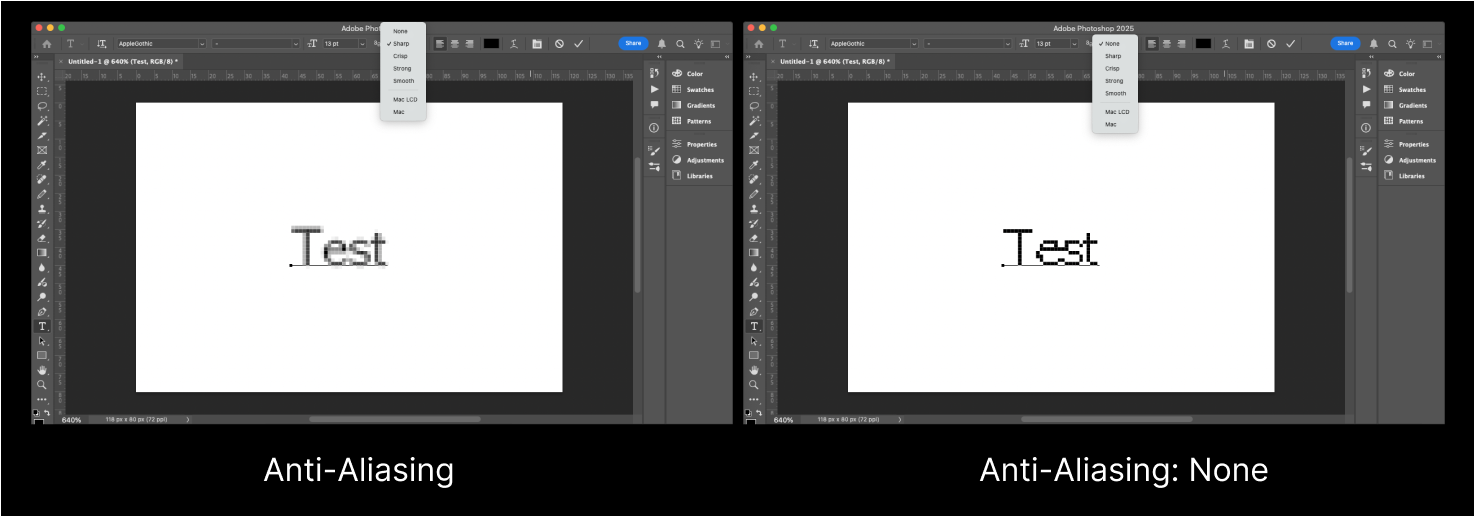Screen dimensions: 1475x517
Task: Open warped text icon in left window
Action: tap(514, 44)
